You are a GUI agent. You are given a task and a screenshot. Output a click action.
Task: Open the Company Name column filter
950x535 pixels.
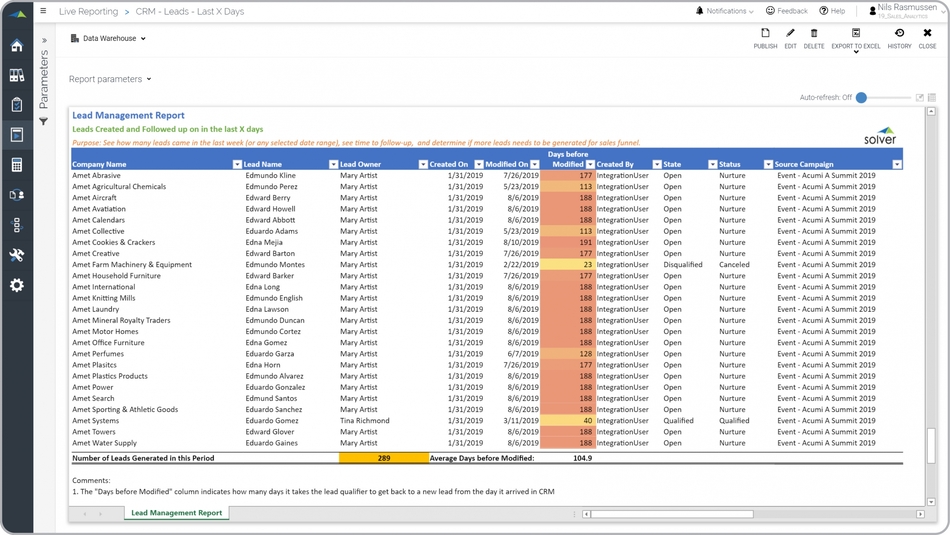tap(237, 164)
